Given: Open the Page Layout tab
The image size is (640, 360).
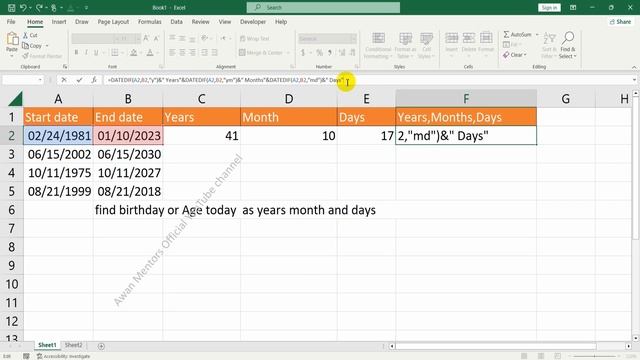Looking at the screenshot, I should [113, 22].
